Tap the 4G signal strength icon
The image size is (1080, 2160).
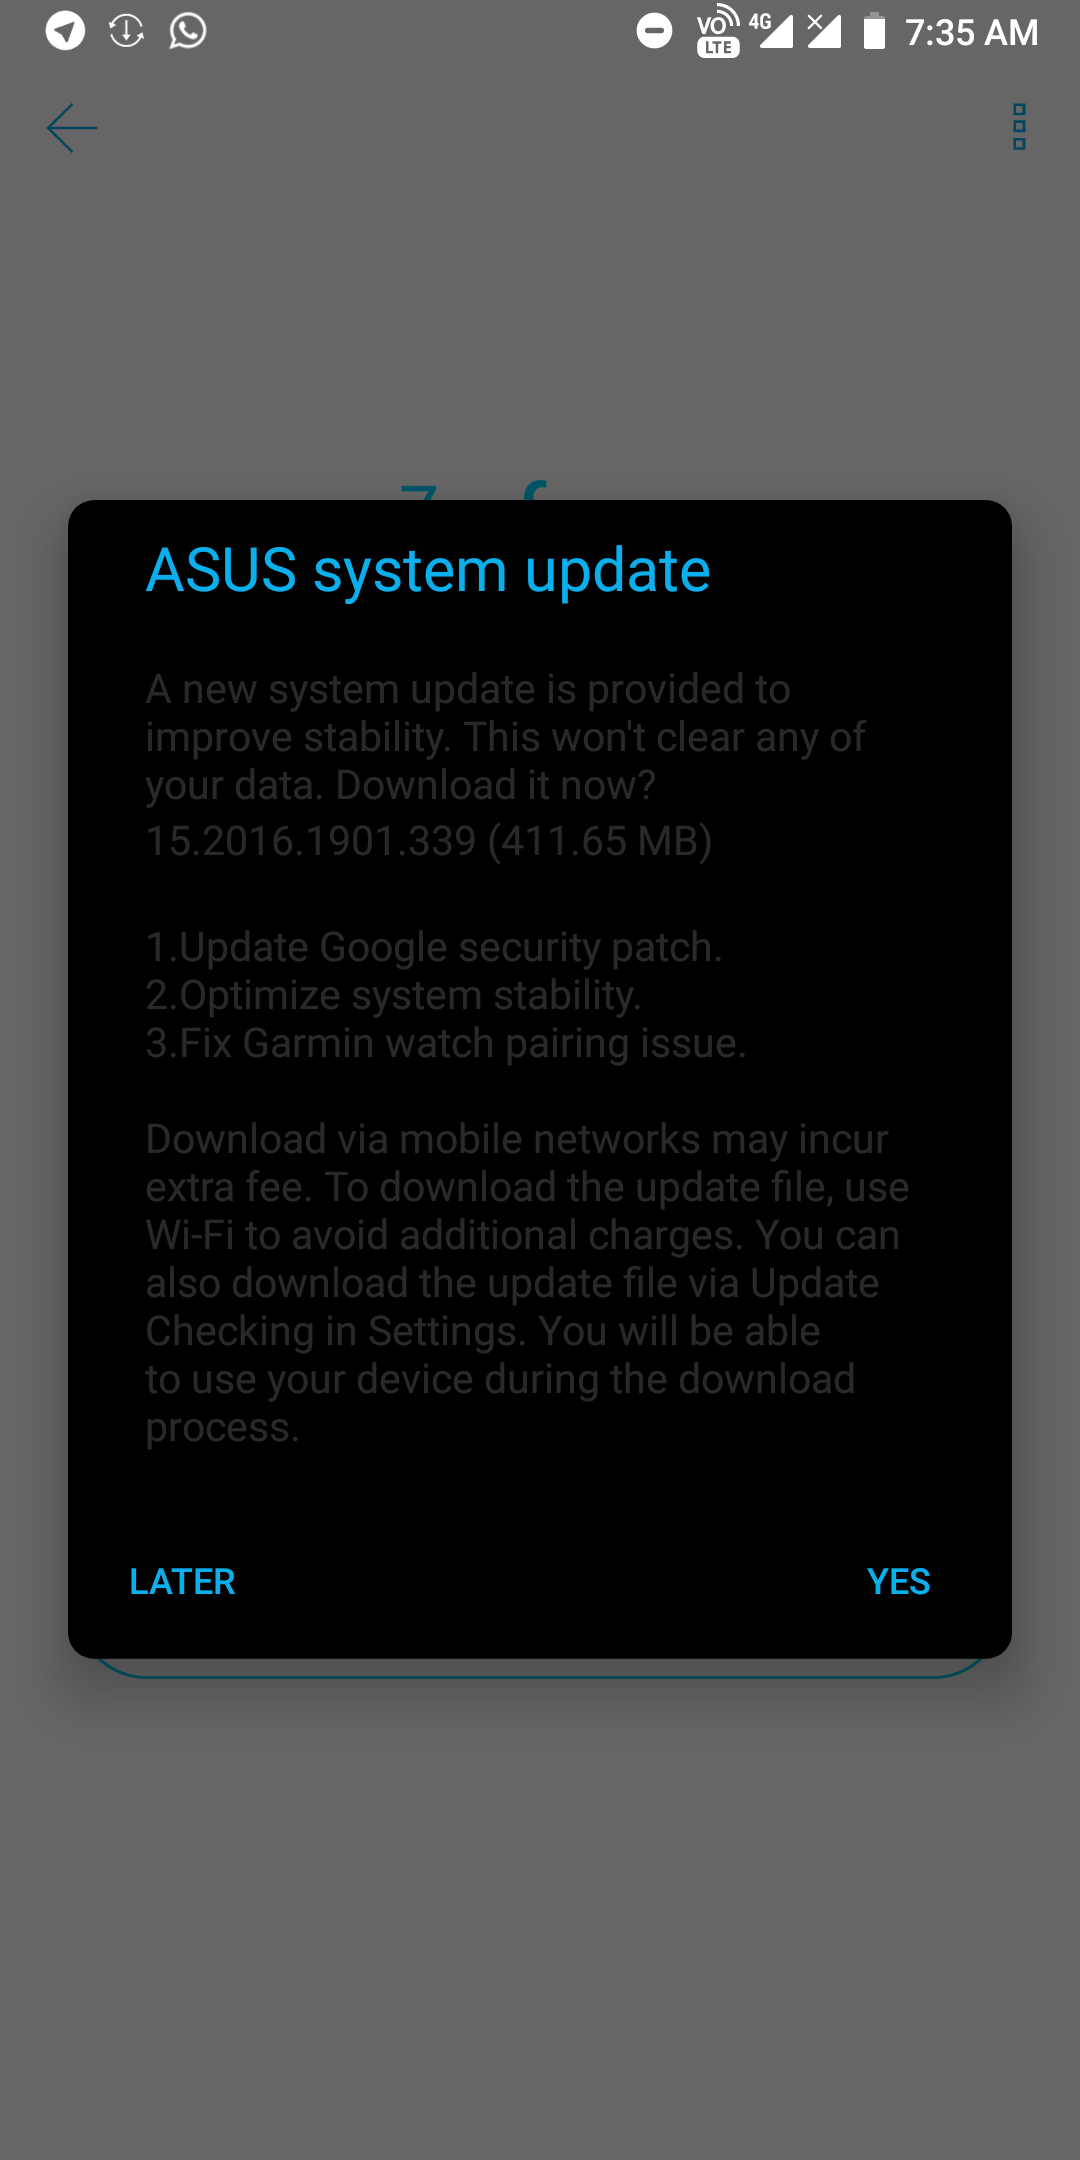pos(772,31)
